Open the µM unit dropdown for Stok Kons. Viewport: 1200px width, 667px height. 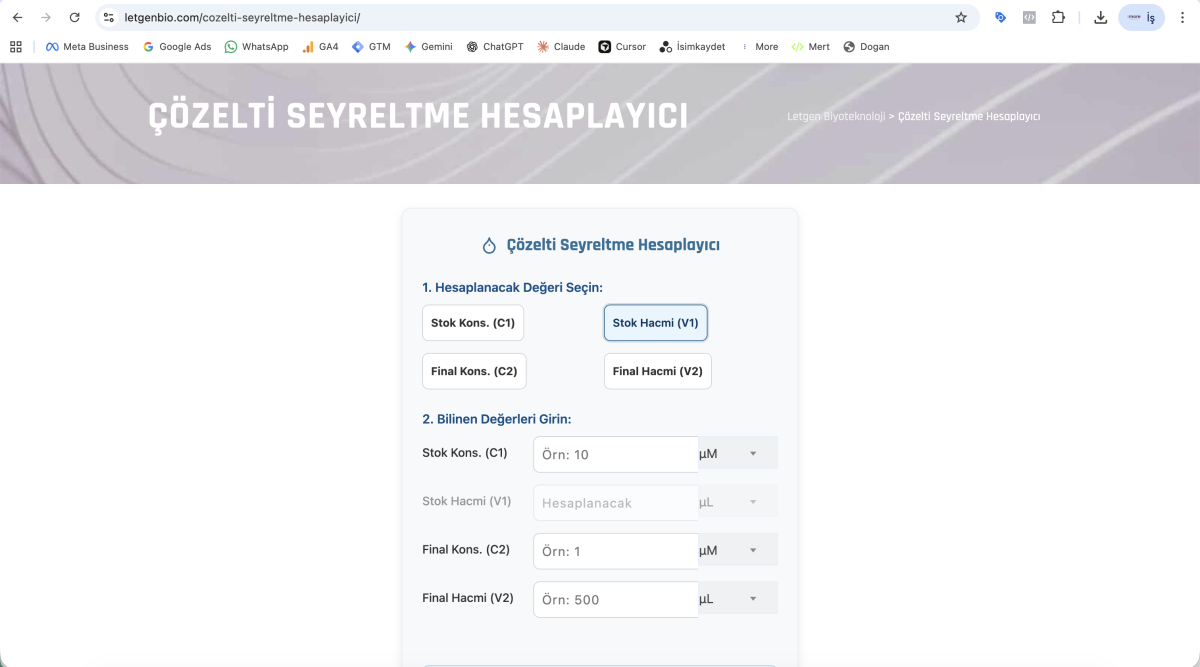pyautogui.click(x=737, y=452)
